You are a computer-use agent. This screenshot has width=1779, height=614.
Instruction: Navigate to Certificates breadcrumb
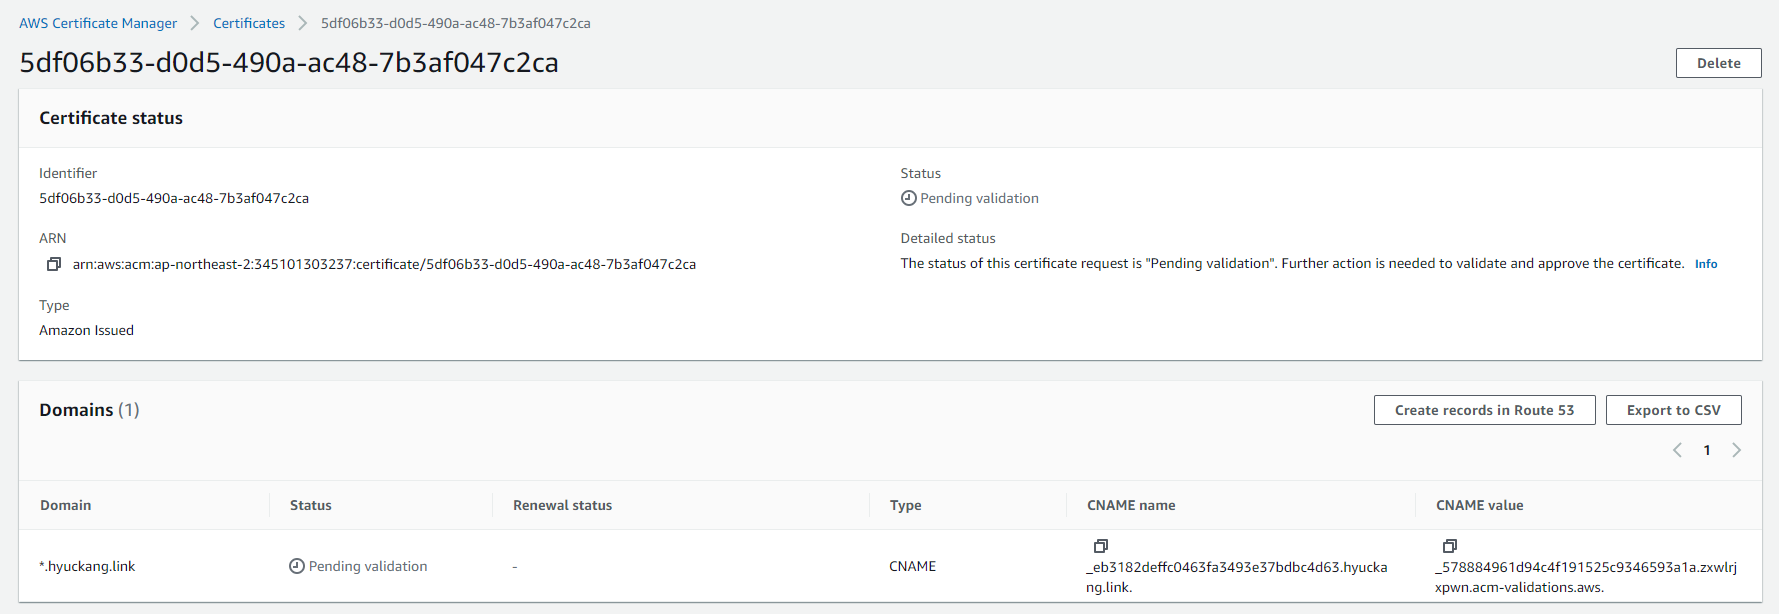[249, 23]
